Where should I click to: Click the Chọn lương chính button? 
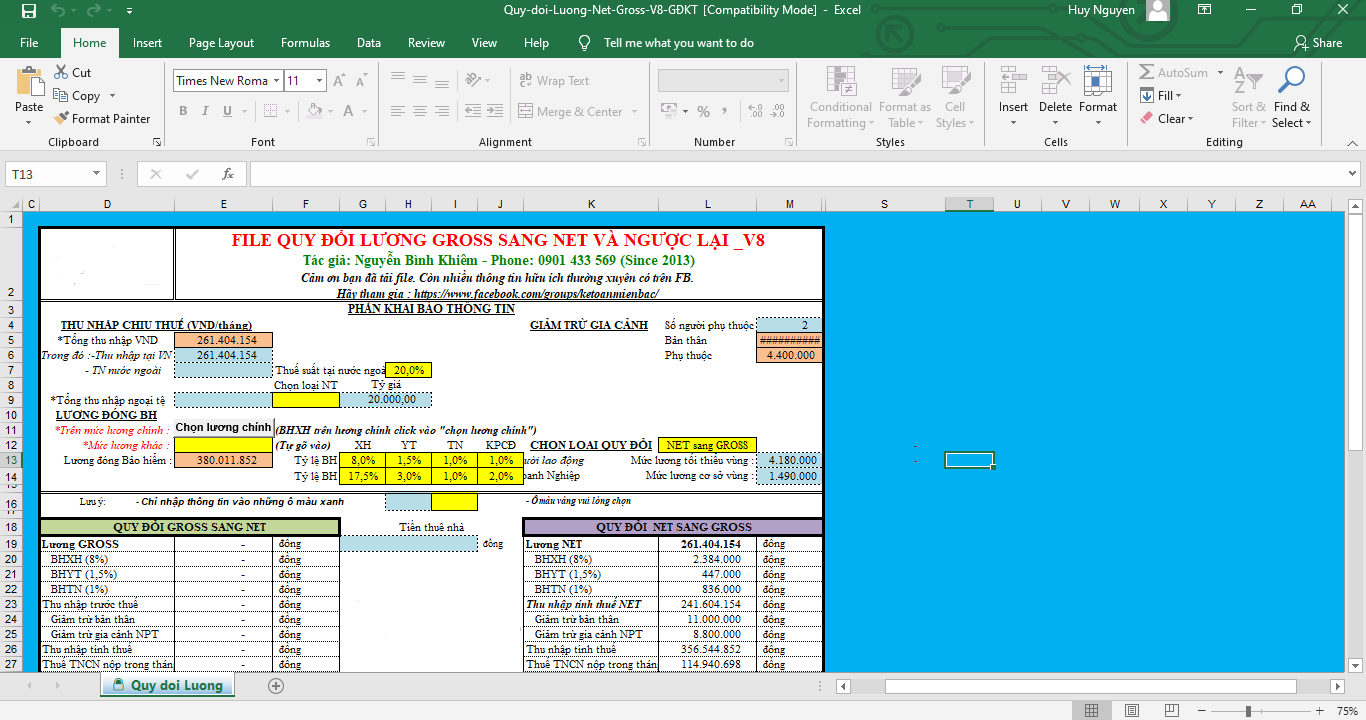coord(223,428)
